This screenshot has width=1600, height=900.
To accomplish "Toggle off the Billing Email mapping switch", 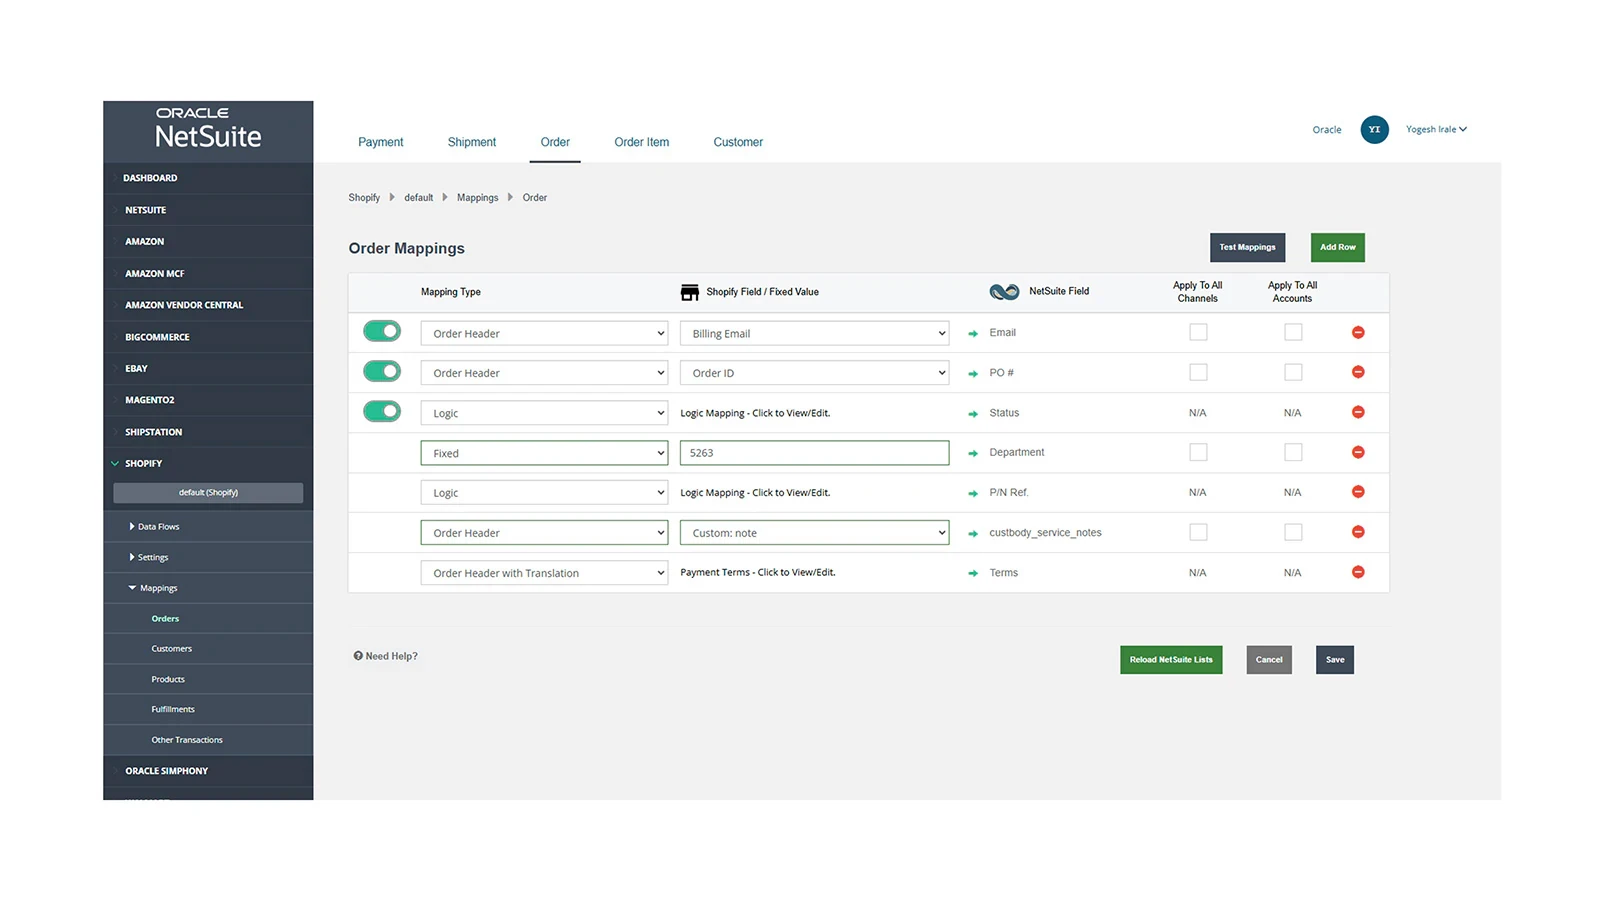I will [x=382, y=331].
